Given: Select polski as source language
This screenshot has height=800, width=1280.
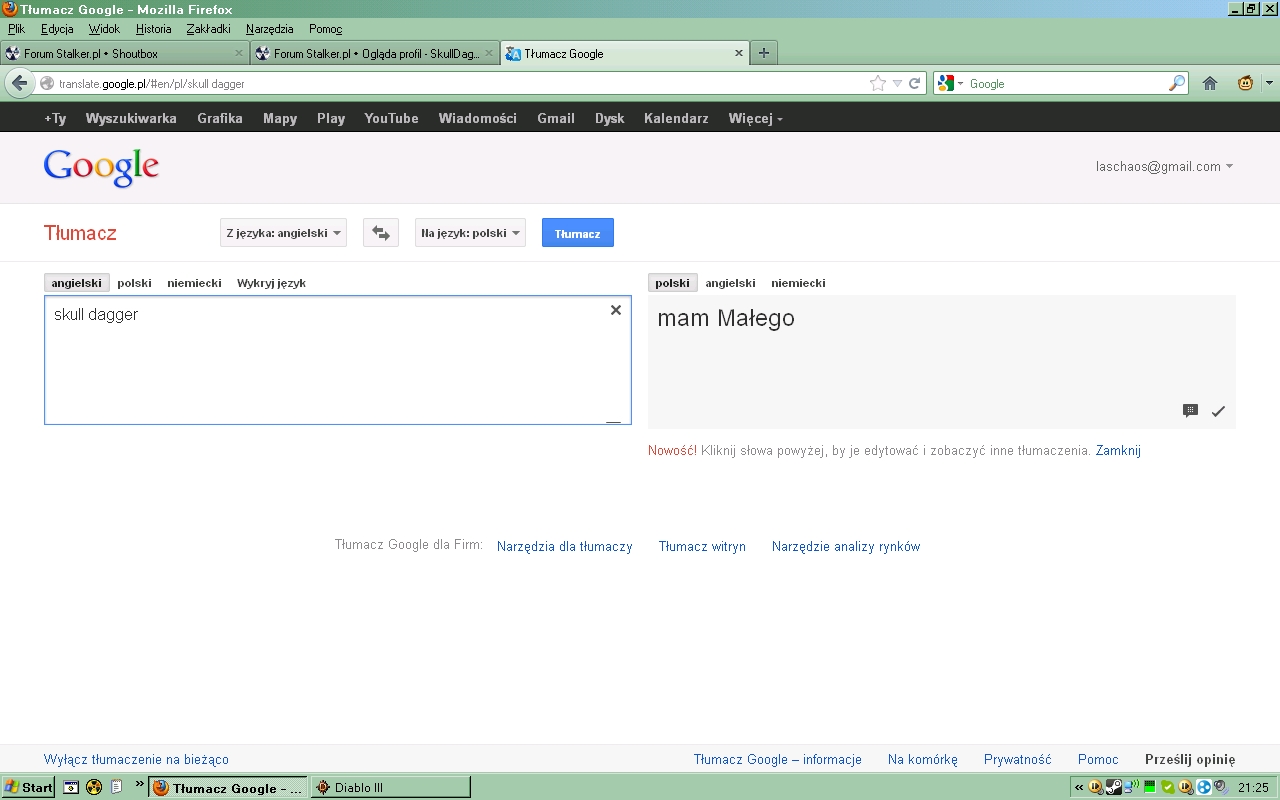Looking at the screenshot, I should point(134,283).
